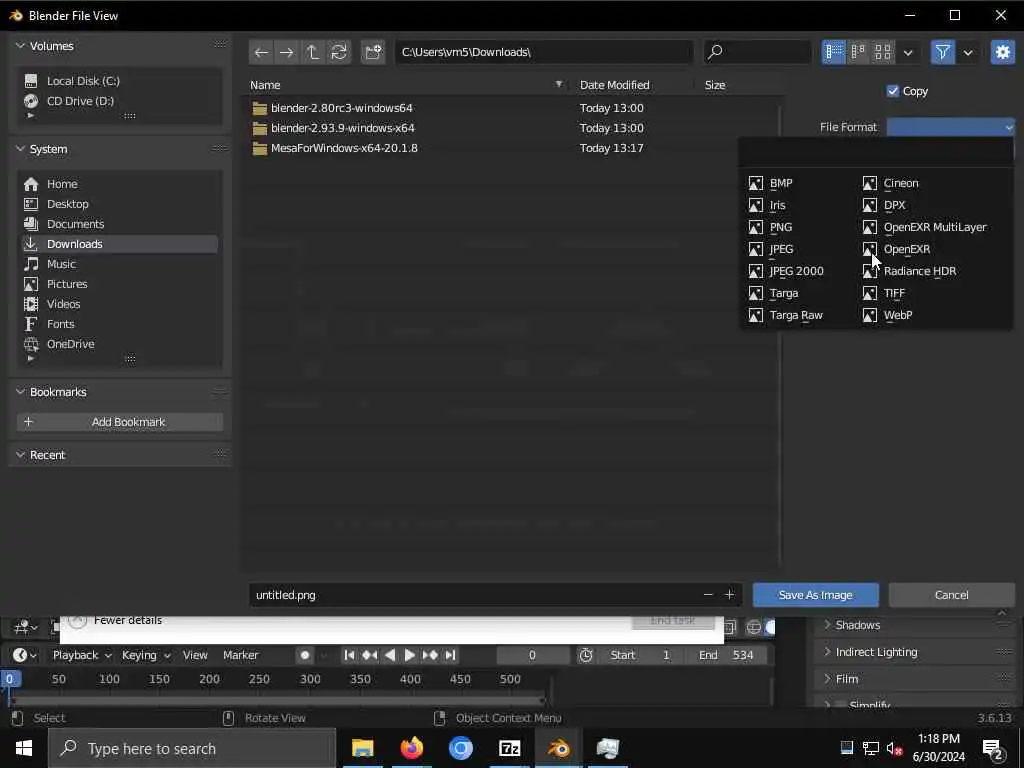Open display settings dropdown arrow

tap(908, 52)
